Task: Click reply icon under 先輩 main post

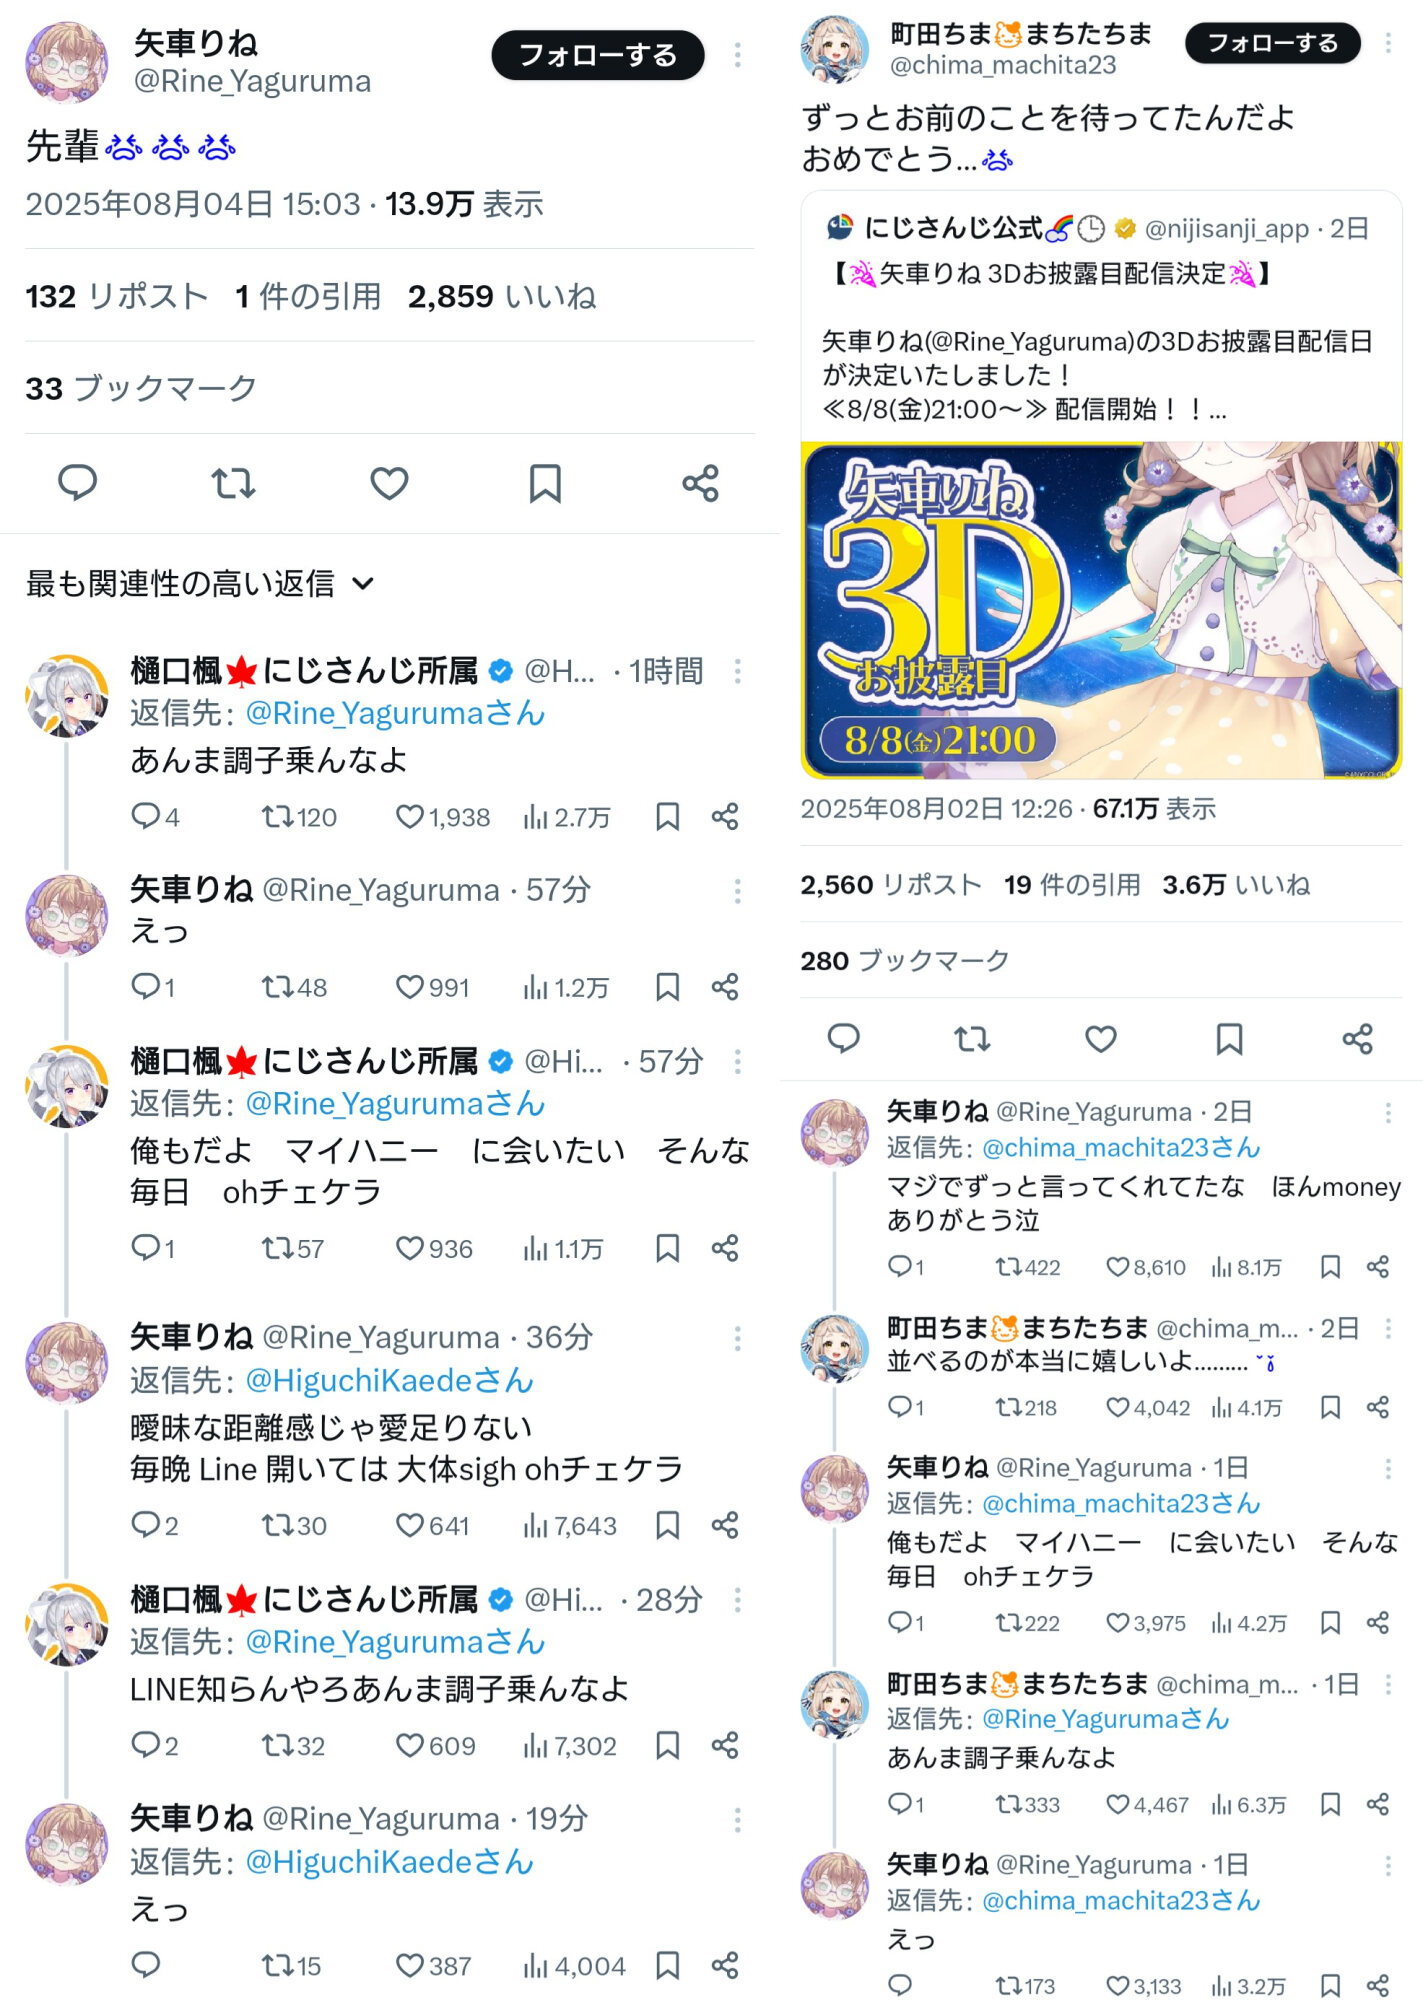Action: (x=77, y=483)
